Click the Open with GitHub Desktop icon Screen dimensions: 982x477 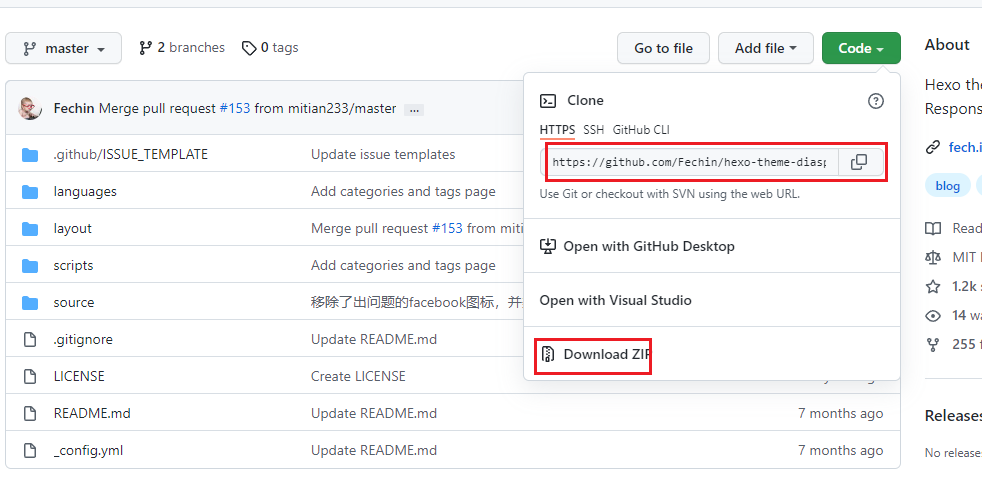tap(548, 246)
